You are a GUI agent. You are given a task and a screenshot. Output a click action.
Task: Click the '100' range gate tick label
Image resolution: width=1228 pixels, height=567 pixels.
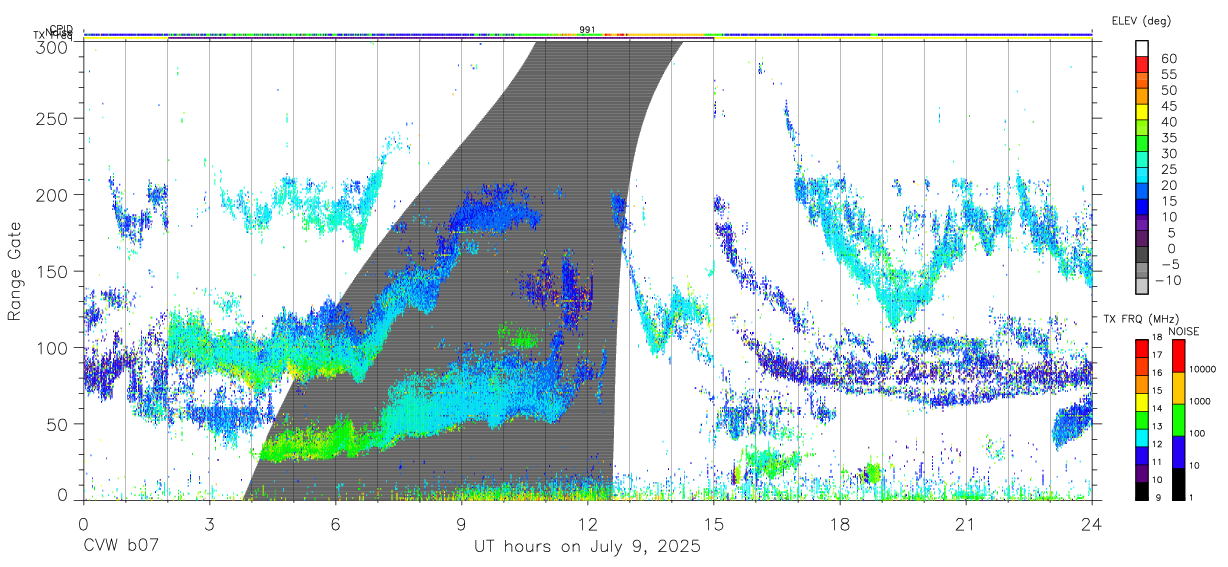tap(54, 347)
